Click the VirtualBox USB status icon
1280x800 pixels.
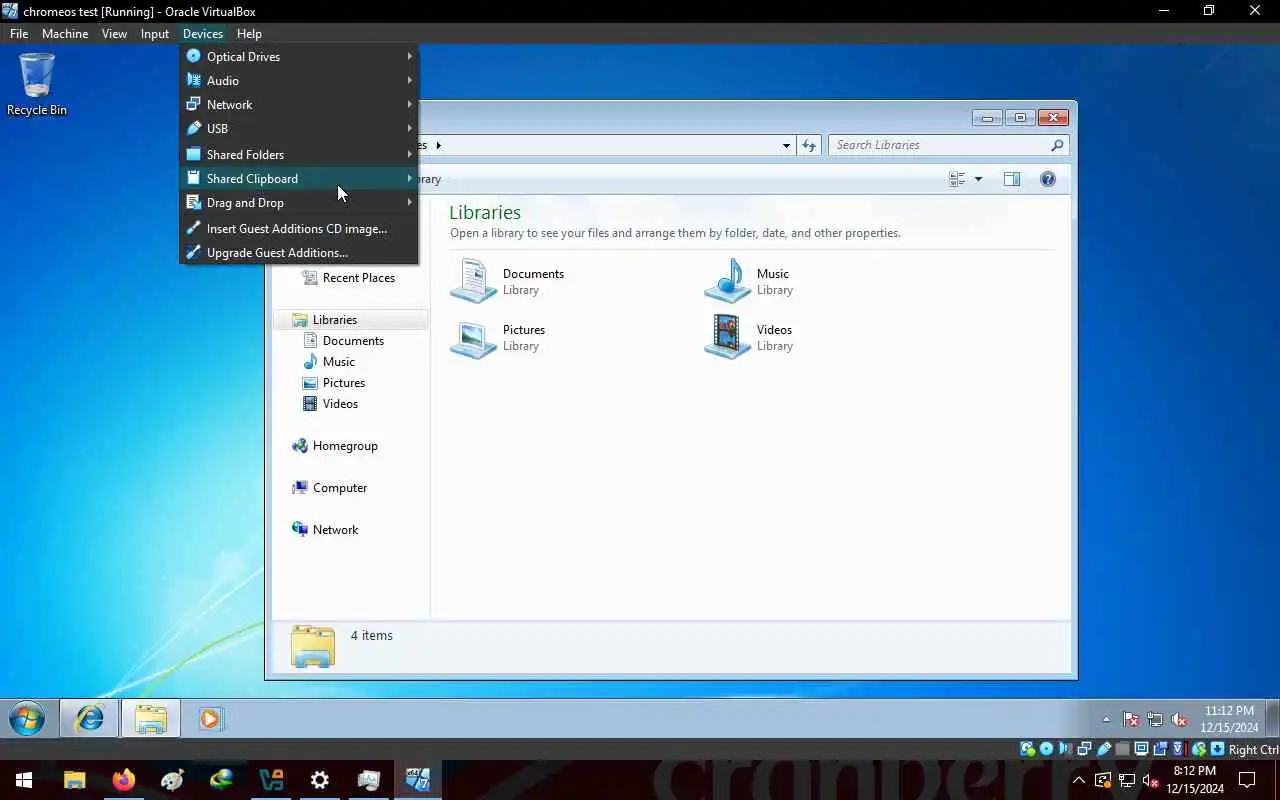point(1104,749)
